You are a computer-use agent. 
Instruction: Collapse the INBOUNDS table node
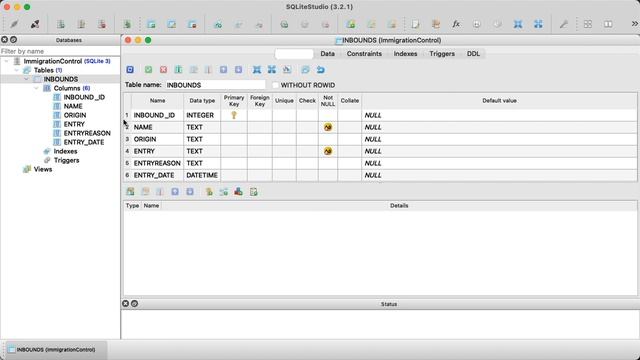tap(27, 79)
